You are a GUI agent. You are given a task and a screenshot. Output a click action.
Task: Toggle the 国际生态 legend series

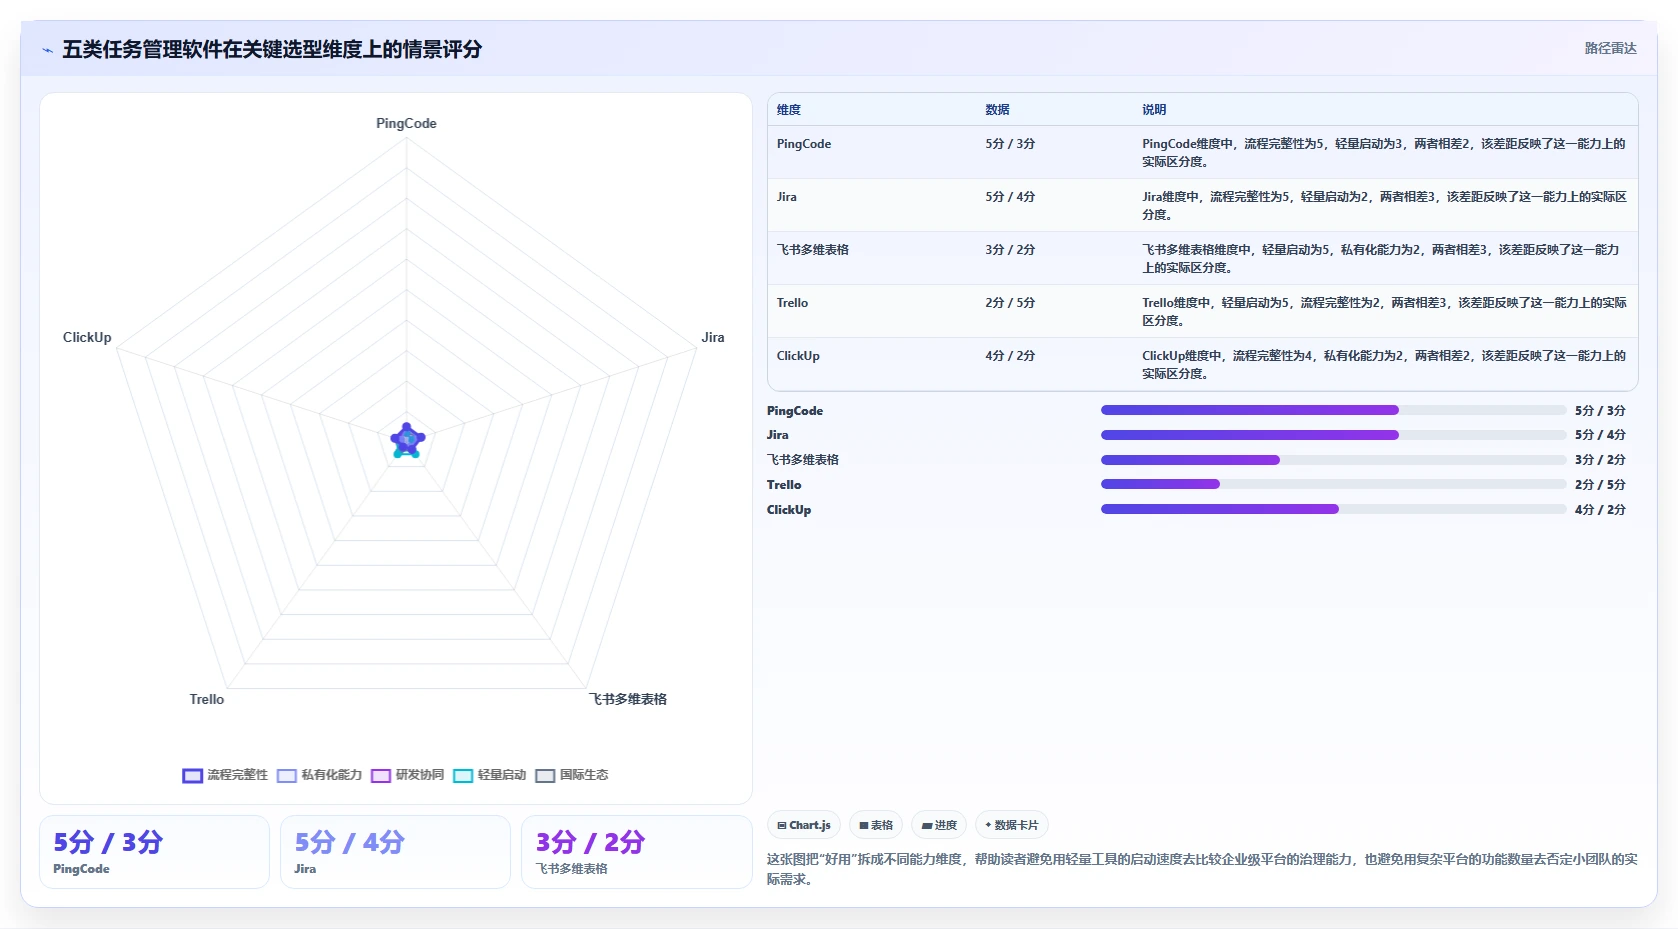[572, 775]
